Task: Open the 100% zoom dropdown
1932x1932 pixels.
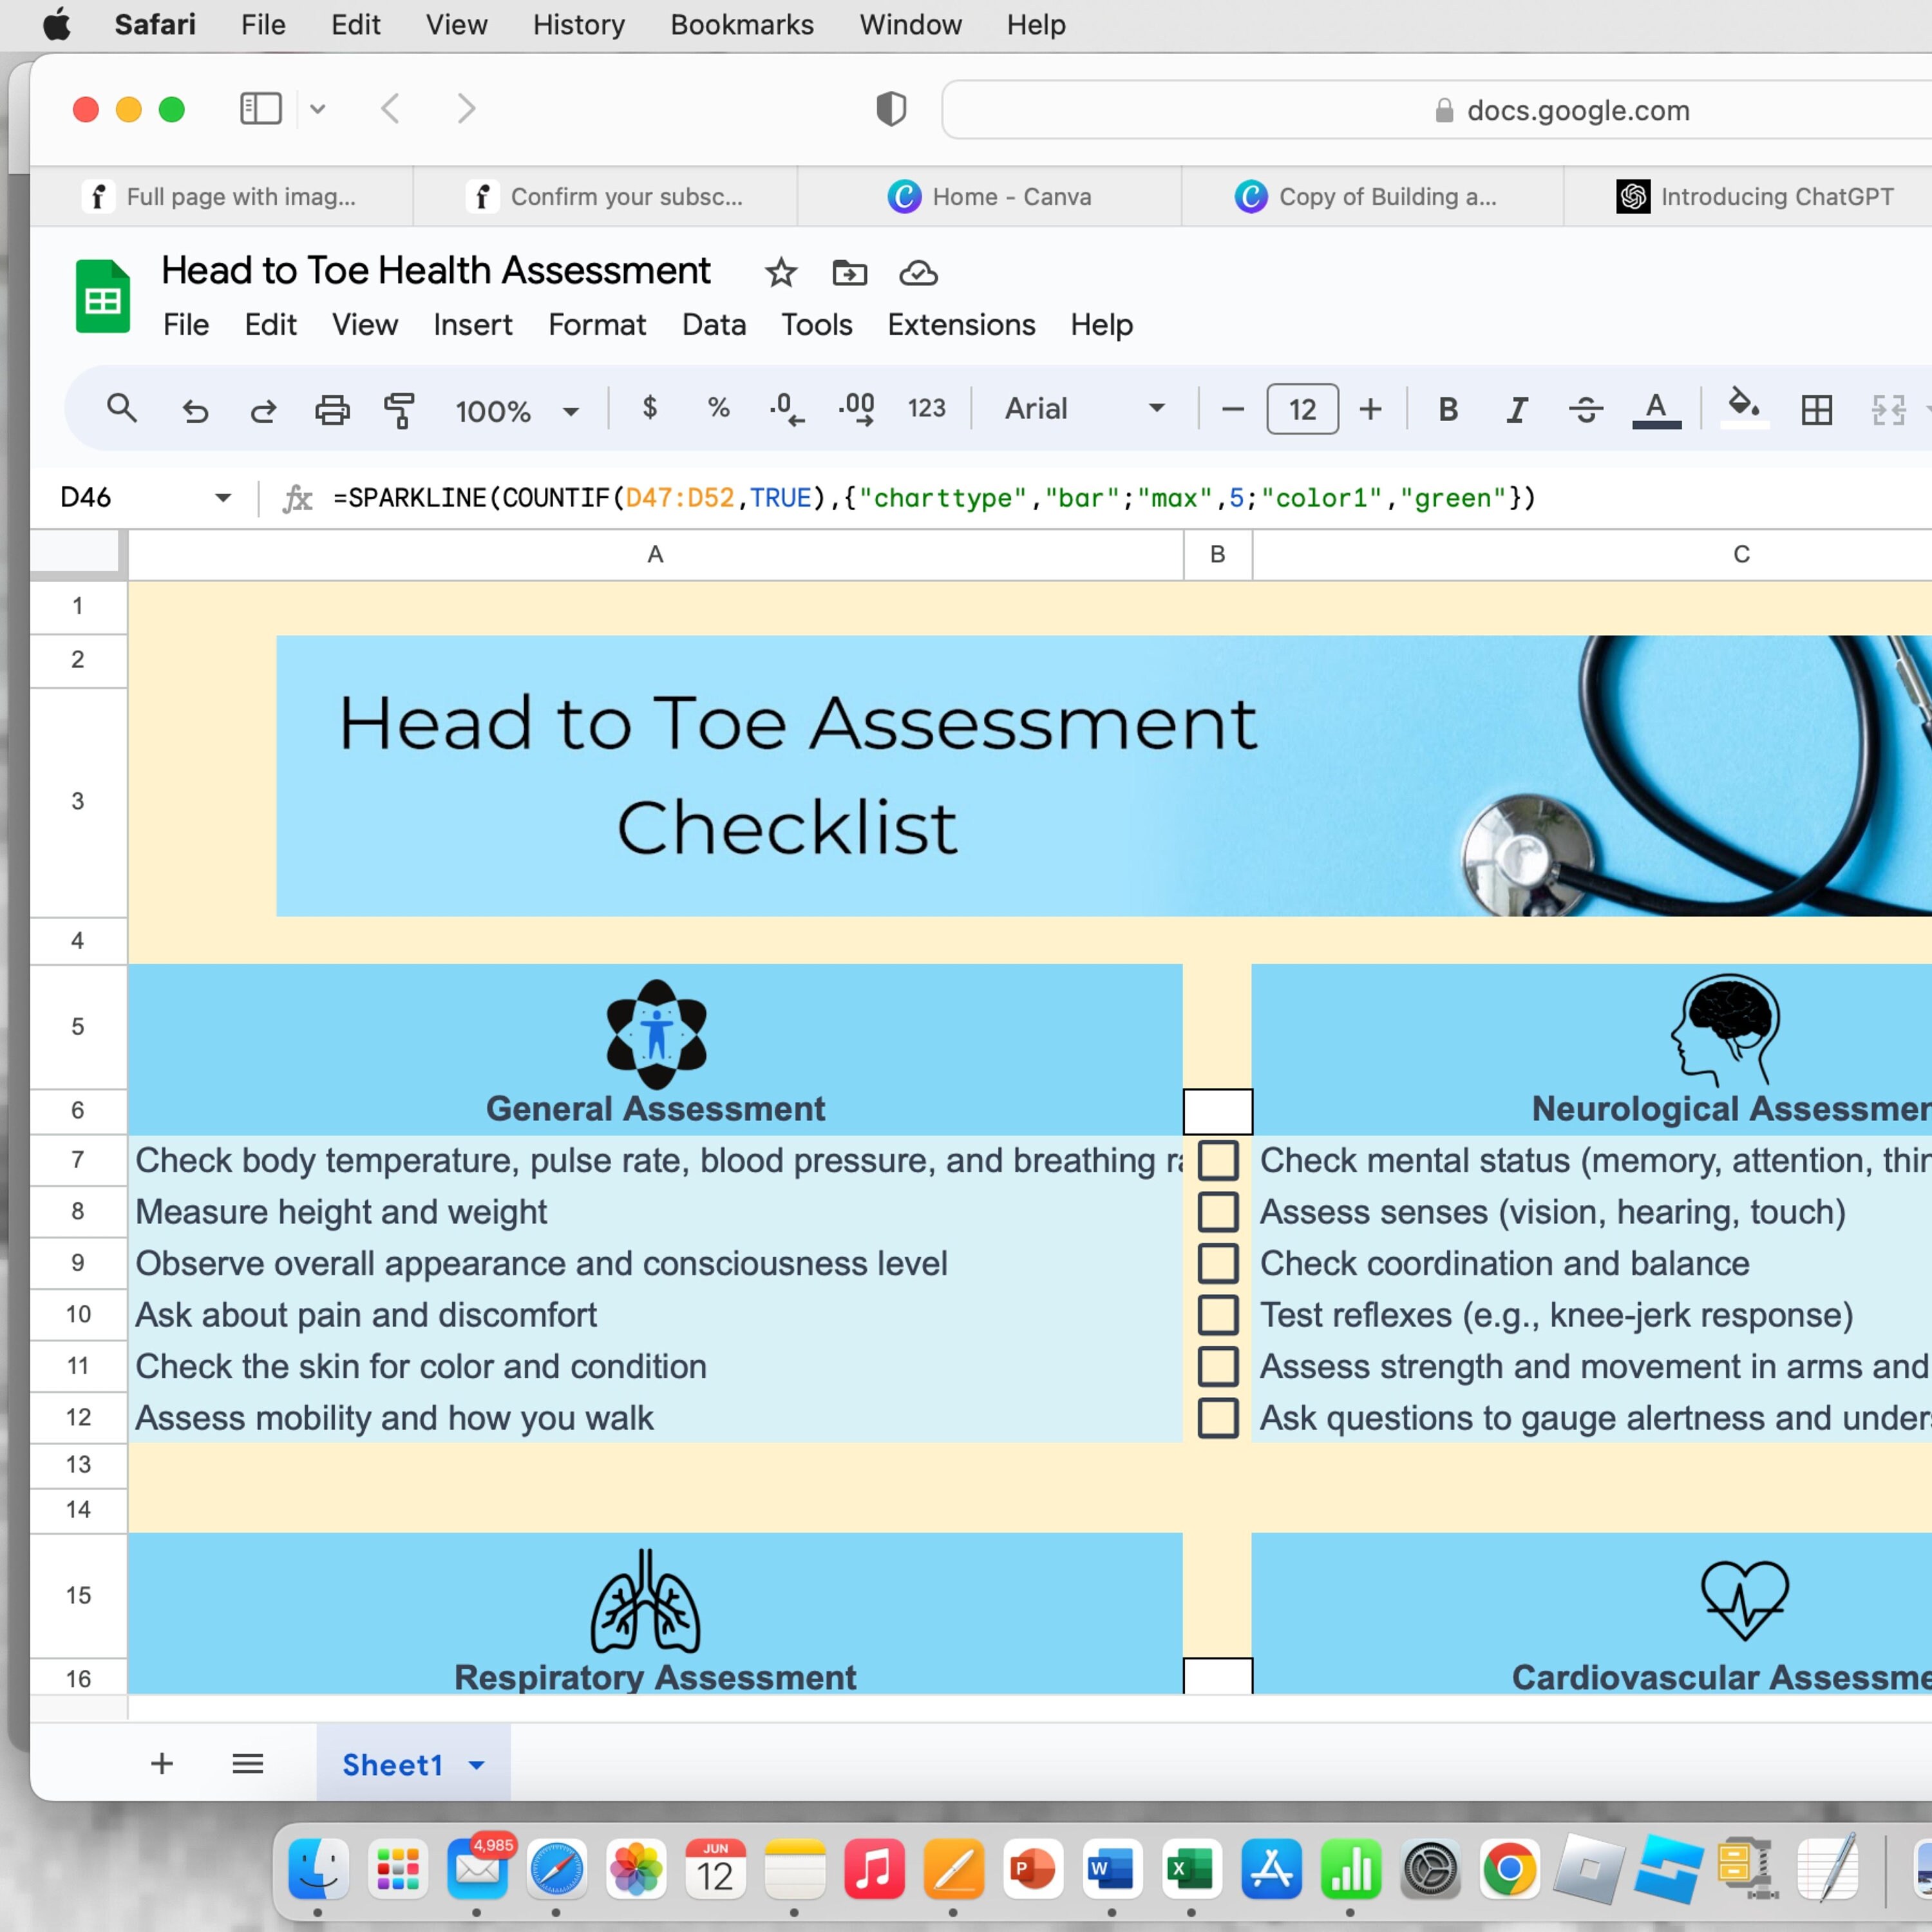Action: click(x=516, y=410)
